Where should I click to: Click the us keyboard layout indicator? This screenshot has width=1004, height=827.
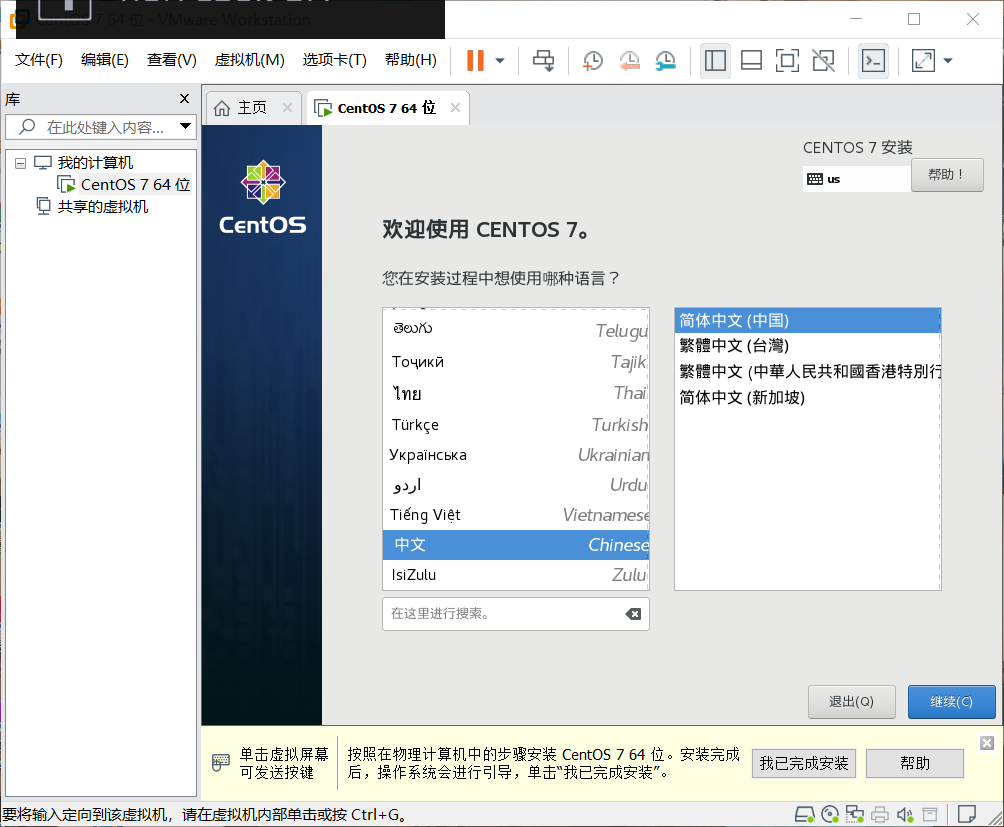click(856, 179)
